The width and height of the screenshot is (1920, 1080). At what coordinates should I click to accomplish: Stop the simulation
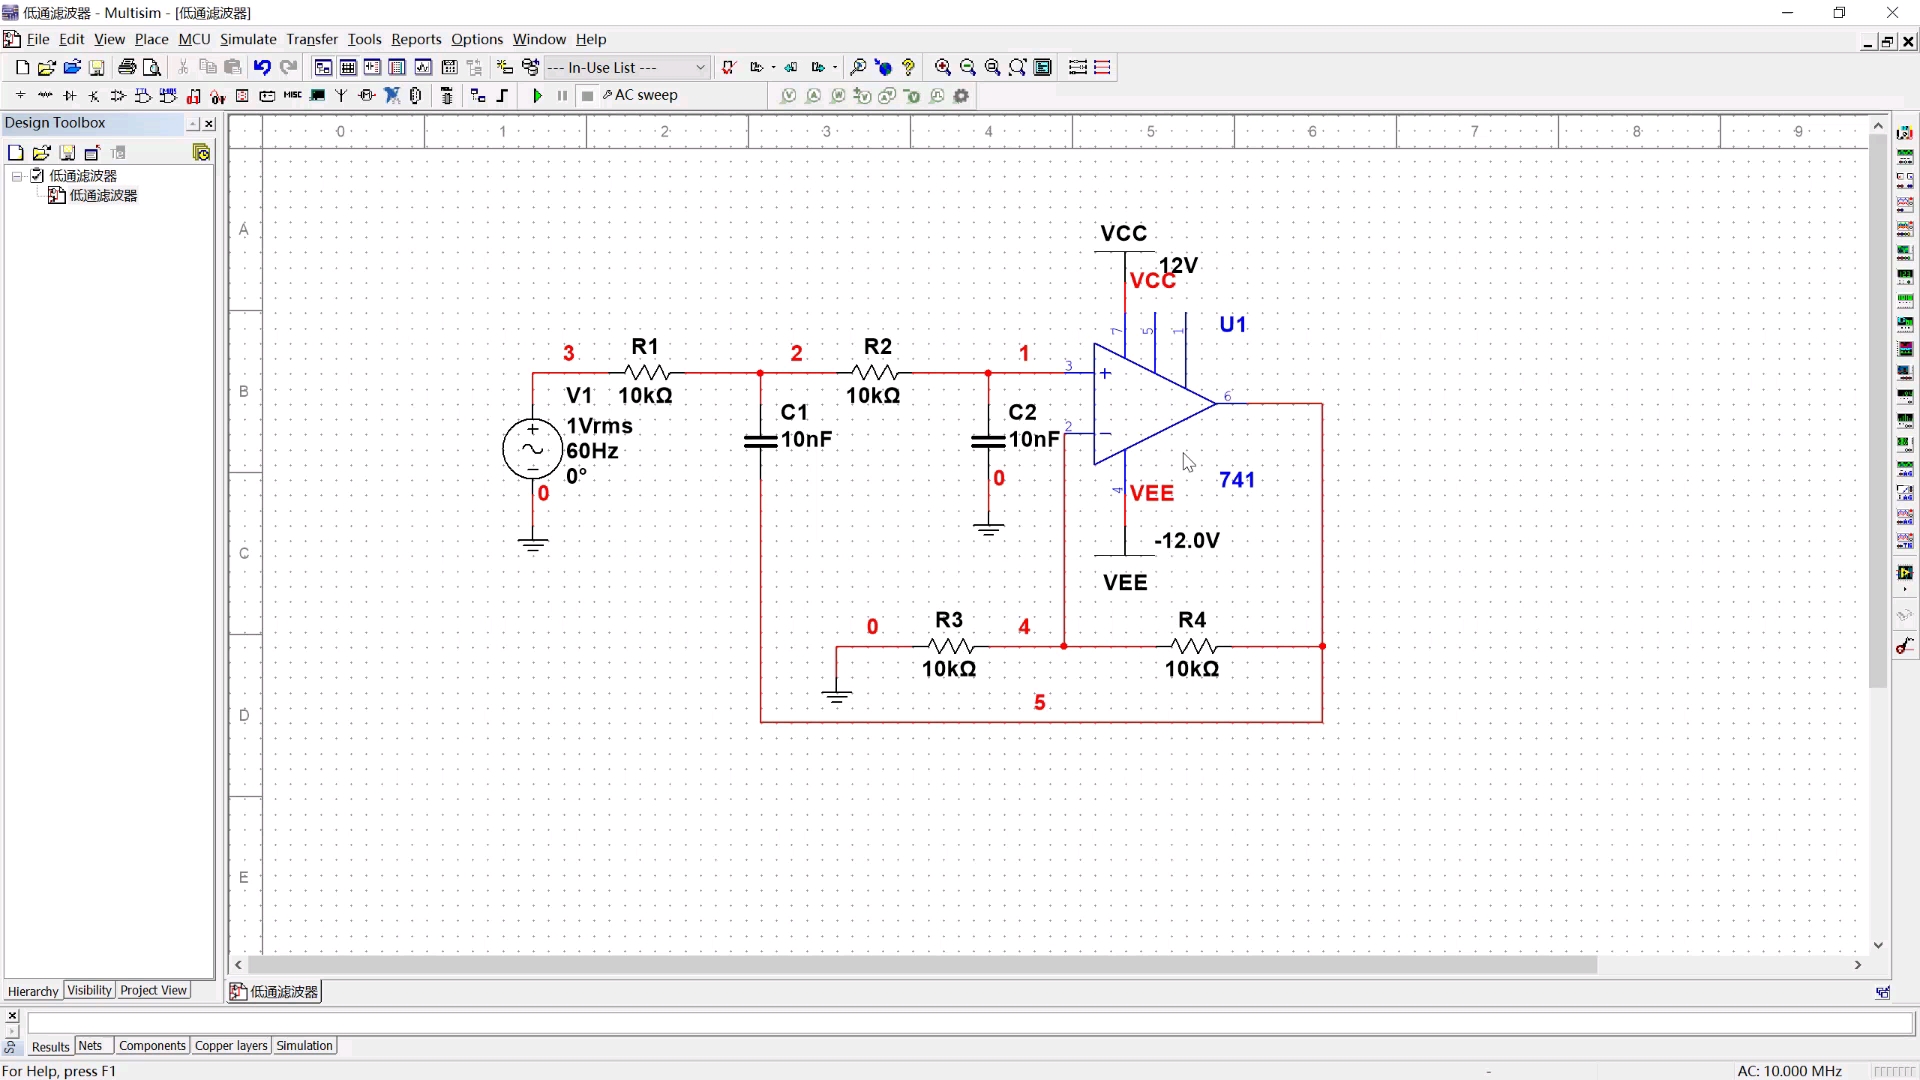(x=588, y=96)
